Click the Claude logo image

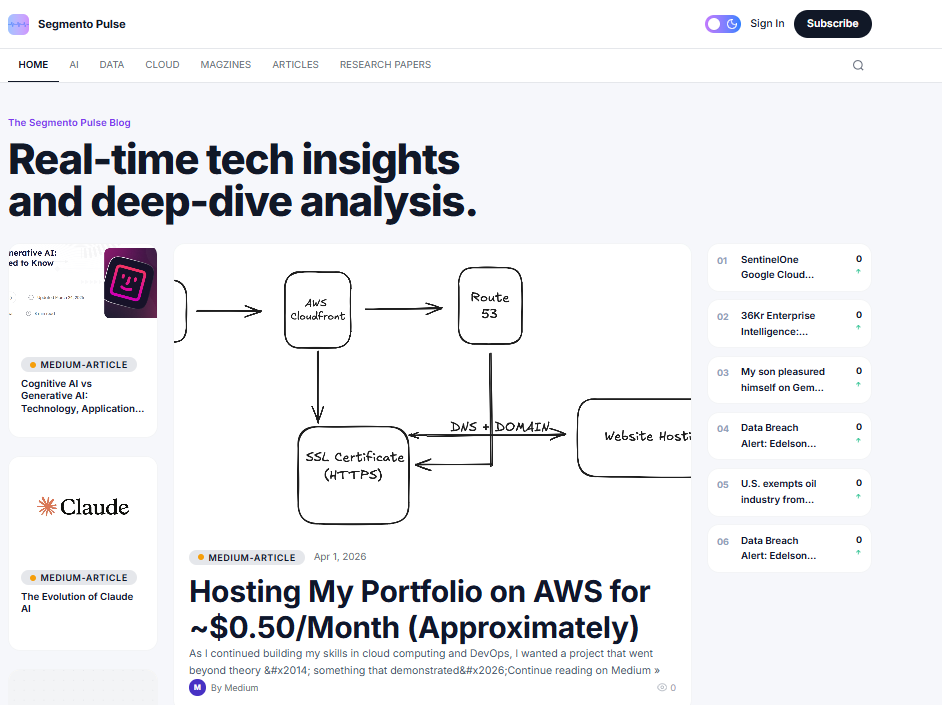83,507
